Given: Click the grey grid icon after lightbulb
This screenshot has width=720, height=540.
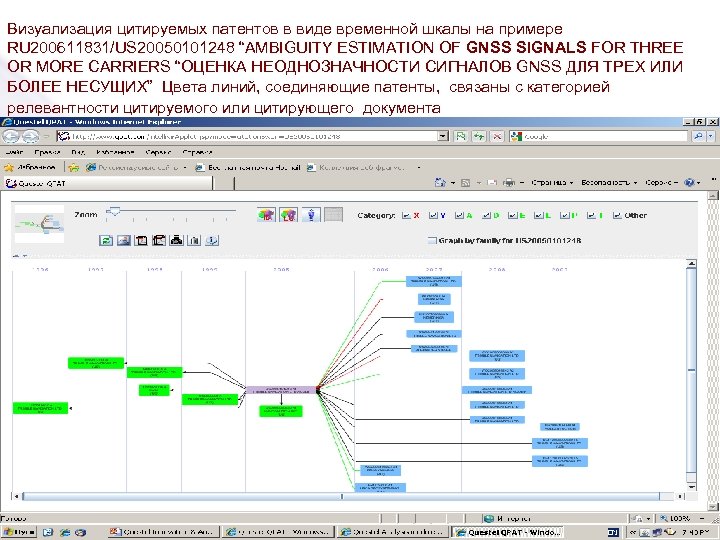Looking at the screenshot, I should [x=333, y=214].
